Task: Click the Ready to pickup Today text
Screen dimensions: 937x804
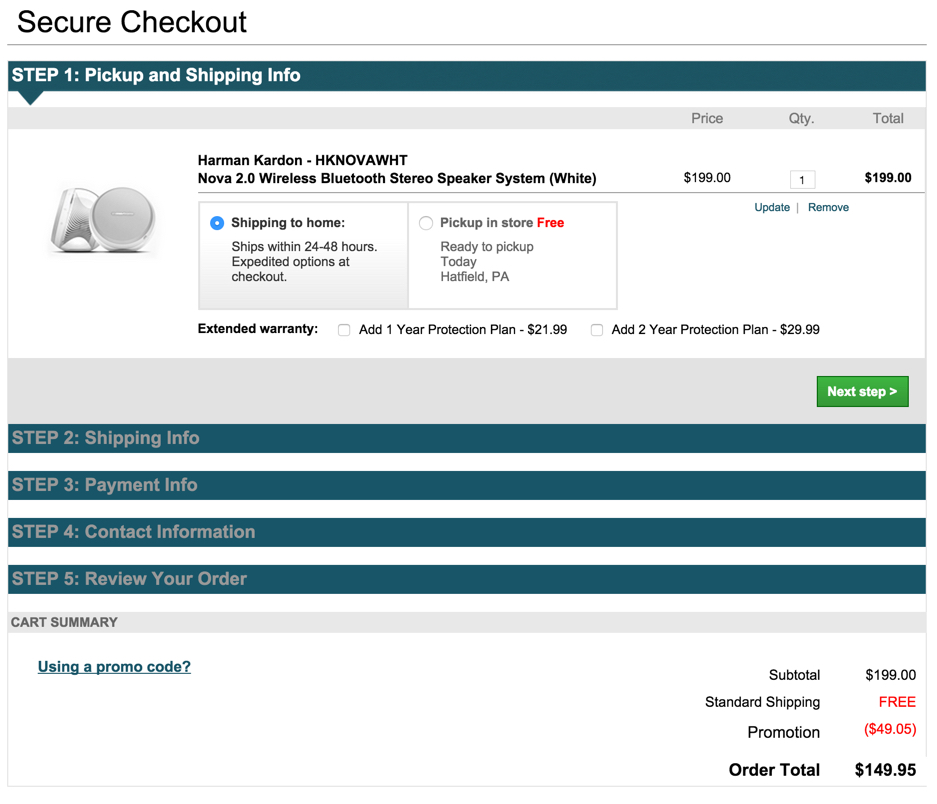Action: click(486, 254)
